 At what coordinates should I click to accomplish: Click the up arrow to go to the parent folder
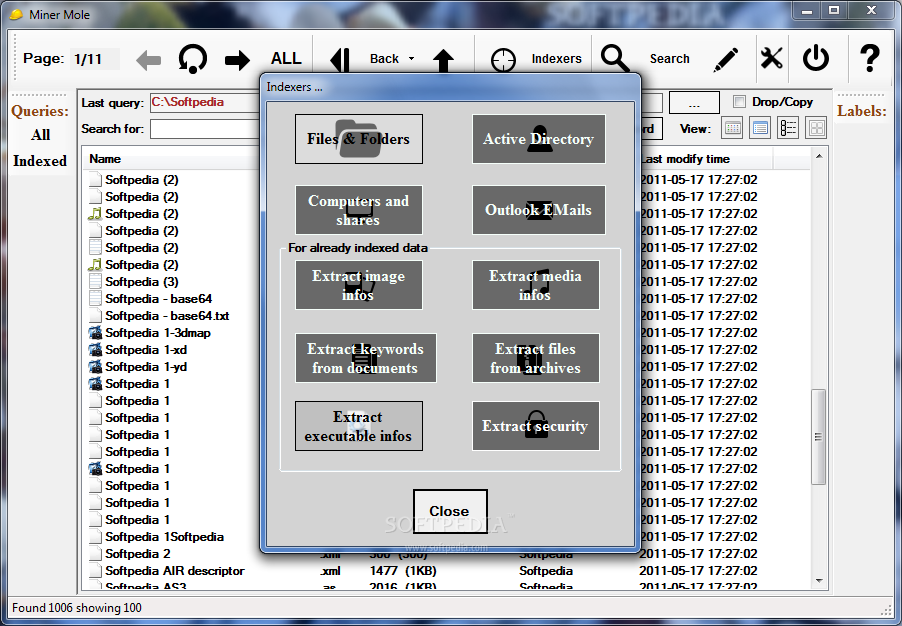(x=444, y=61)
